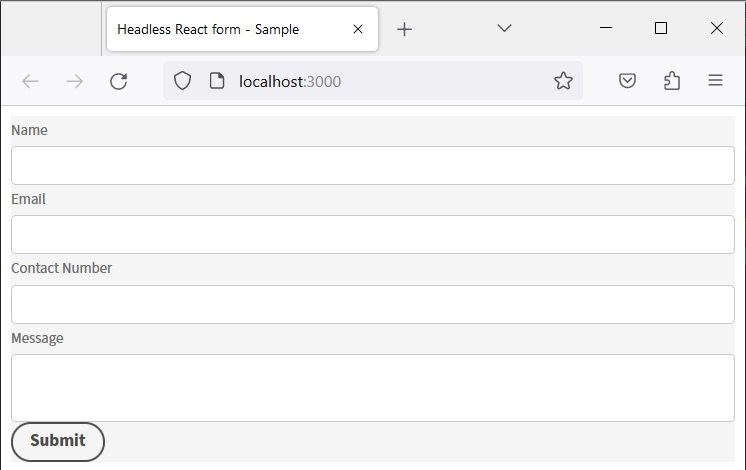Click inside the Message text area
This screenshot has width=746, height=470.
[373, 388]
